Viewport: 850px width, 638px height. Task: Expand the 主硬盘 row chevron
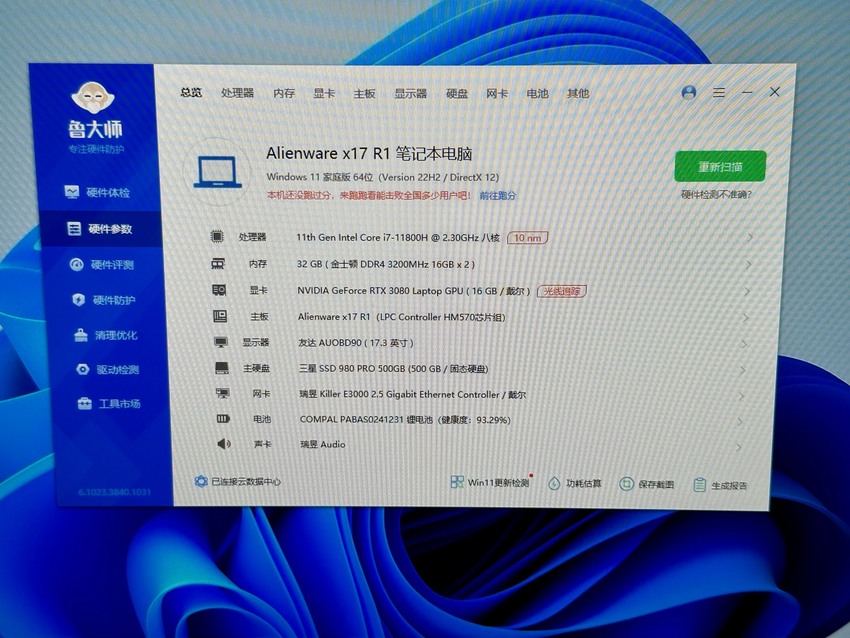(742, 370)
